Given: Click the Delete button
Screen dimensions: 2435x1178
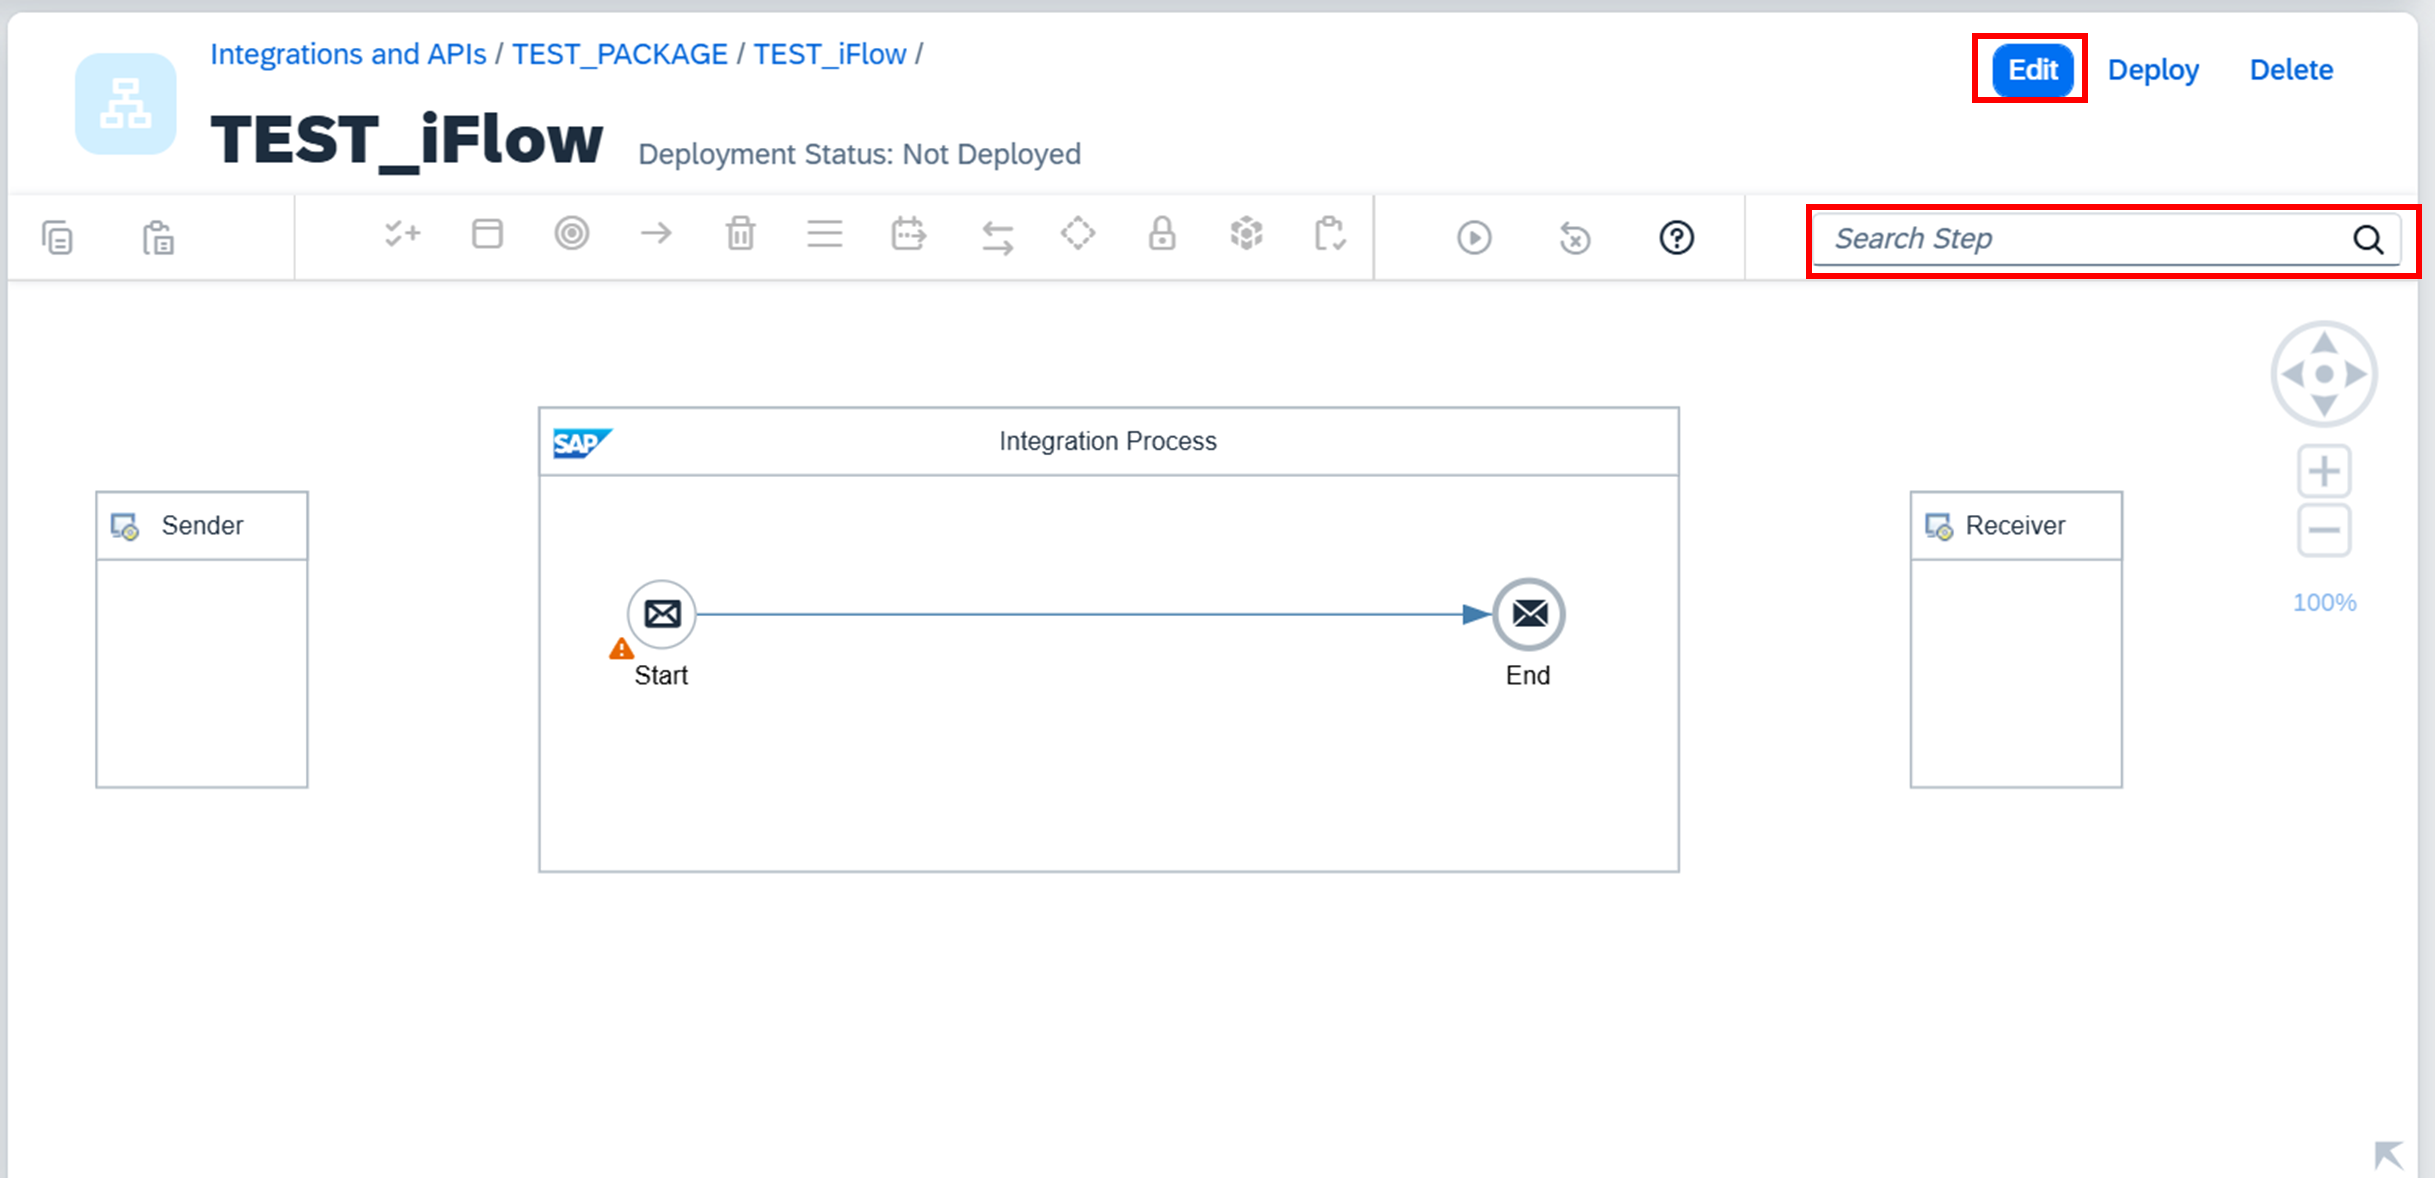Looking at the screenshot, I should pyautogui.click(x=2290, y=70).
